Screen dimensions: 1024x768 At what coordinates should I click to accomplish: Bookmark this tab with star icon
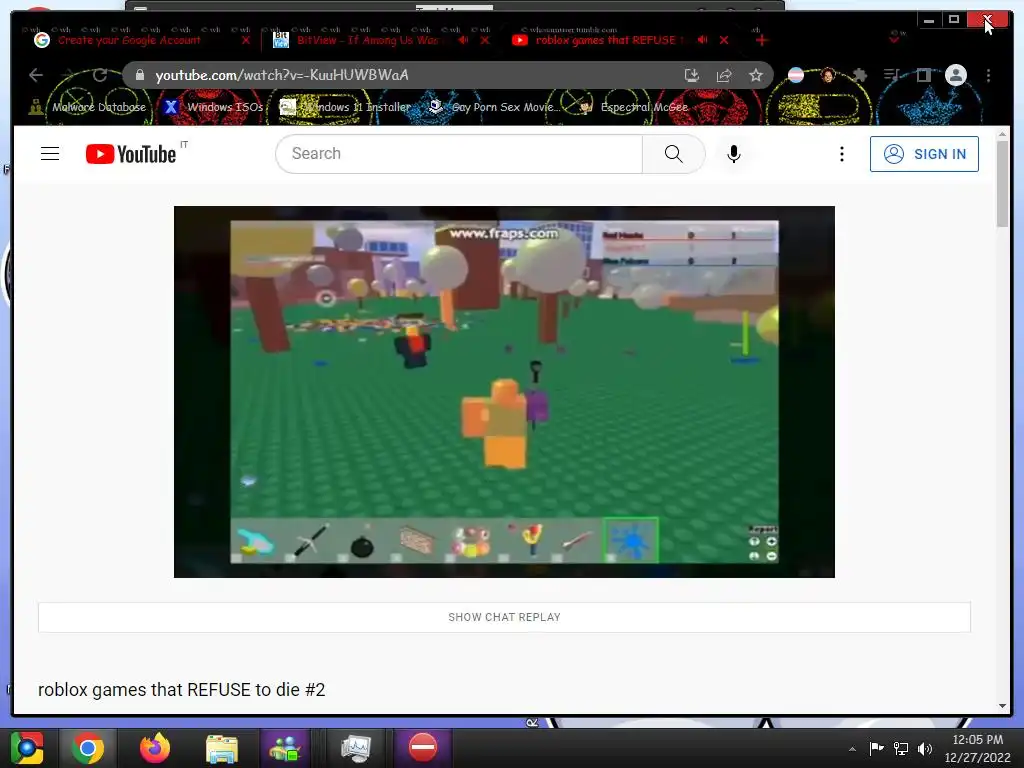pos(756,75)
